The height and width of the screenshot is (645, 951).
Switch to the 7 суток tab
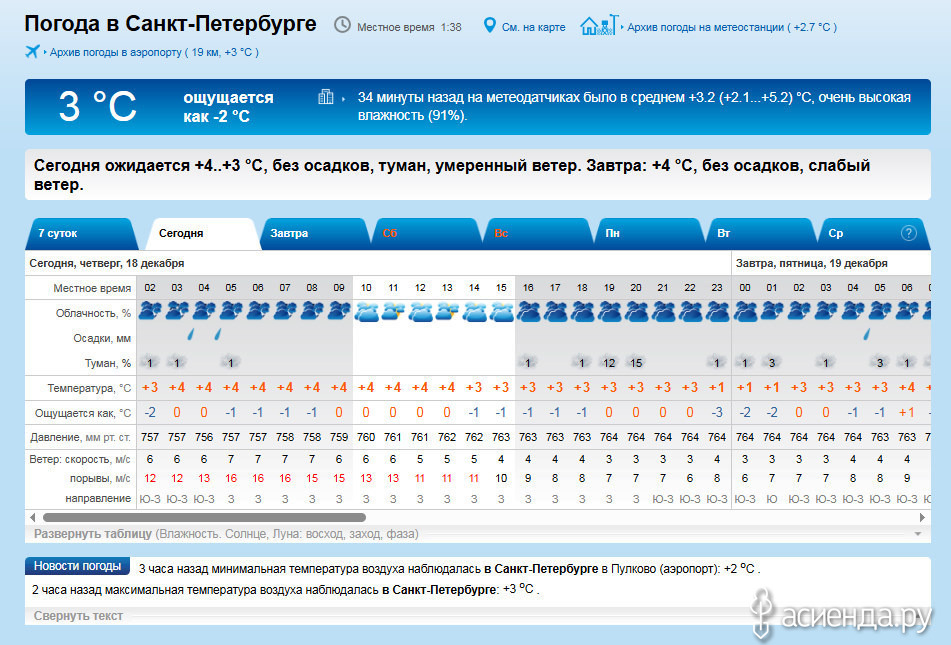[x=58, y=233]
